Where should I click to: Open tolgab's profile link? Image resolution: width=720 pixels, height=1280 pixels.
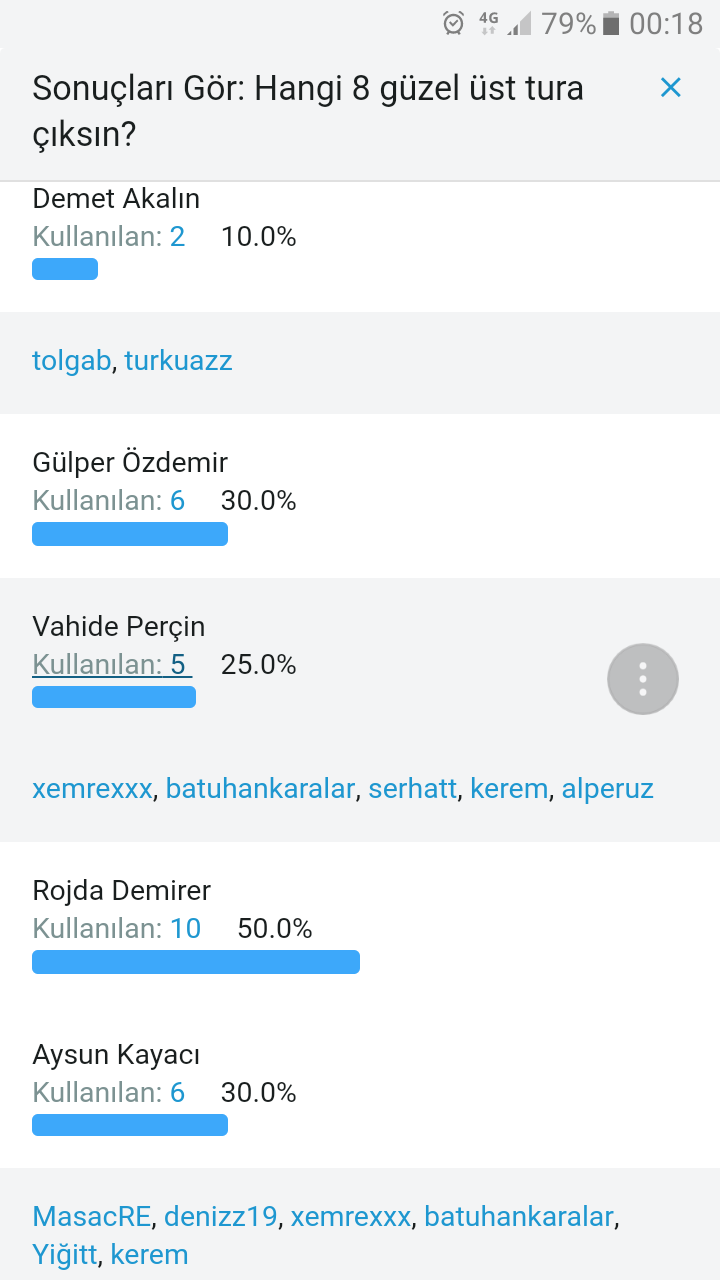71,361
